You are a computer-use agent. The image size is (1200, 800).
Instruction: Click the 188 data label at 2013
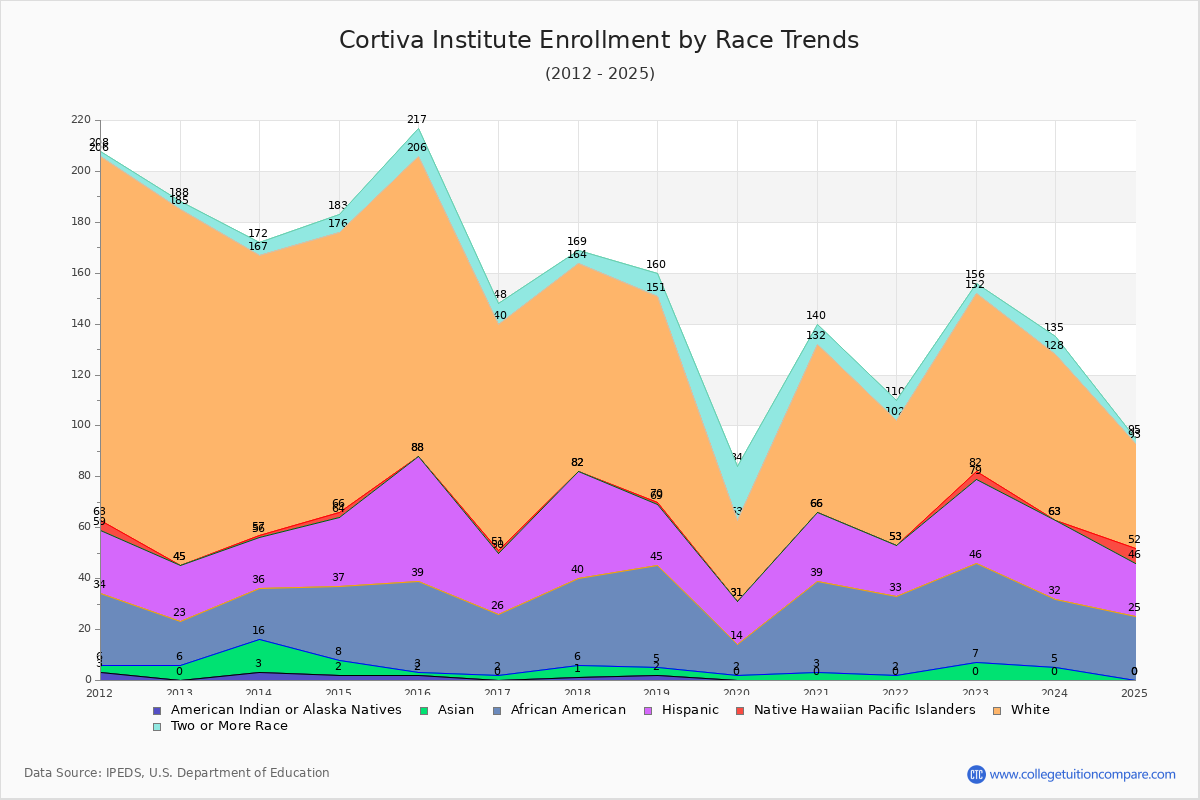179,193
